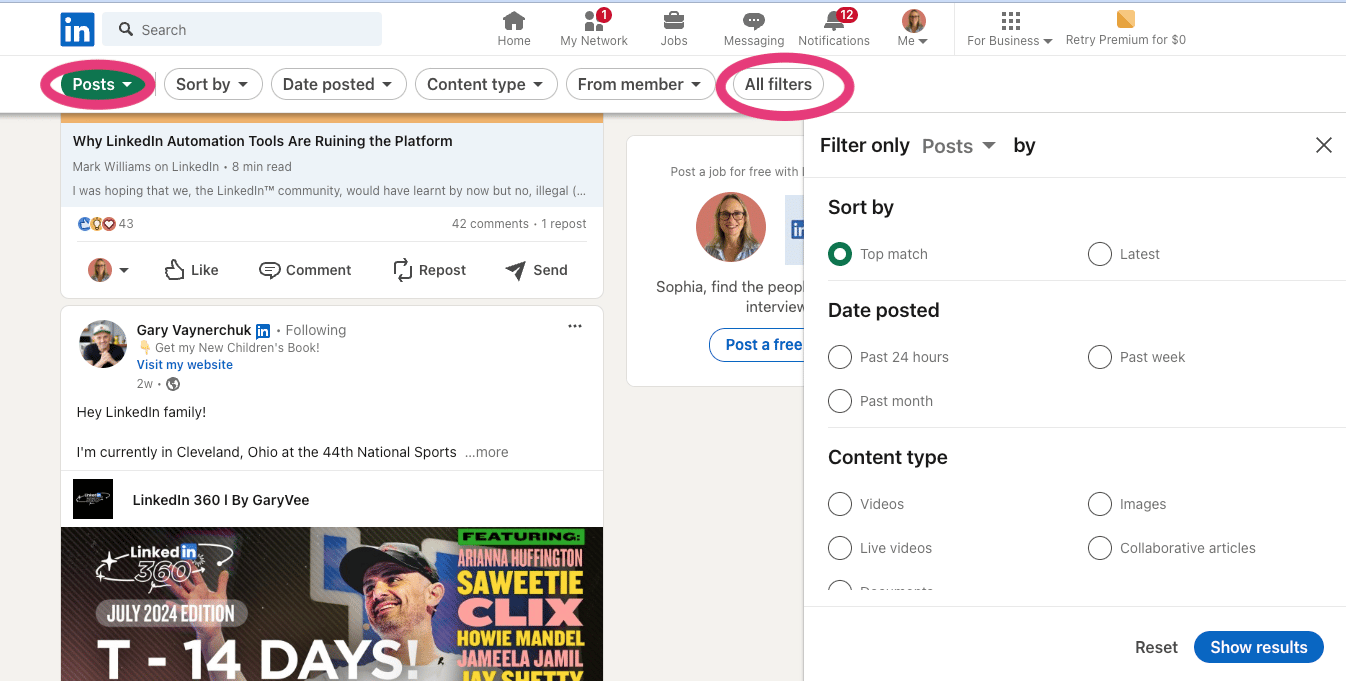Viewport: 1346px width, 681px height.
Task: Click the LinkedIn 360 newsletter logo
Action: tap(93, 499)
